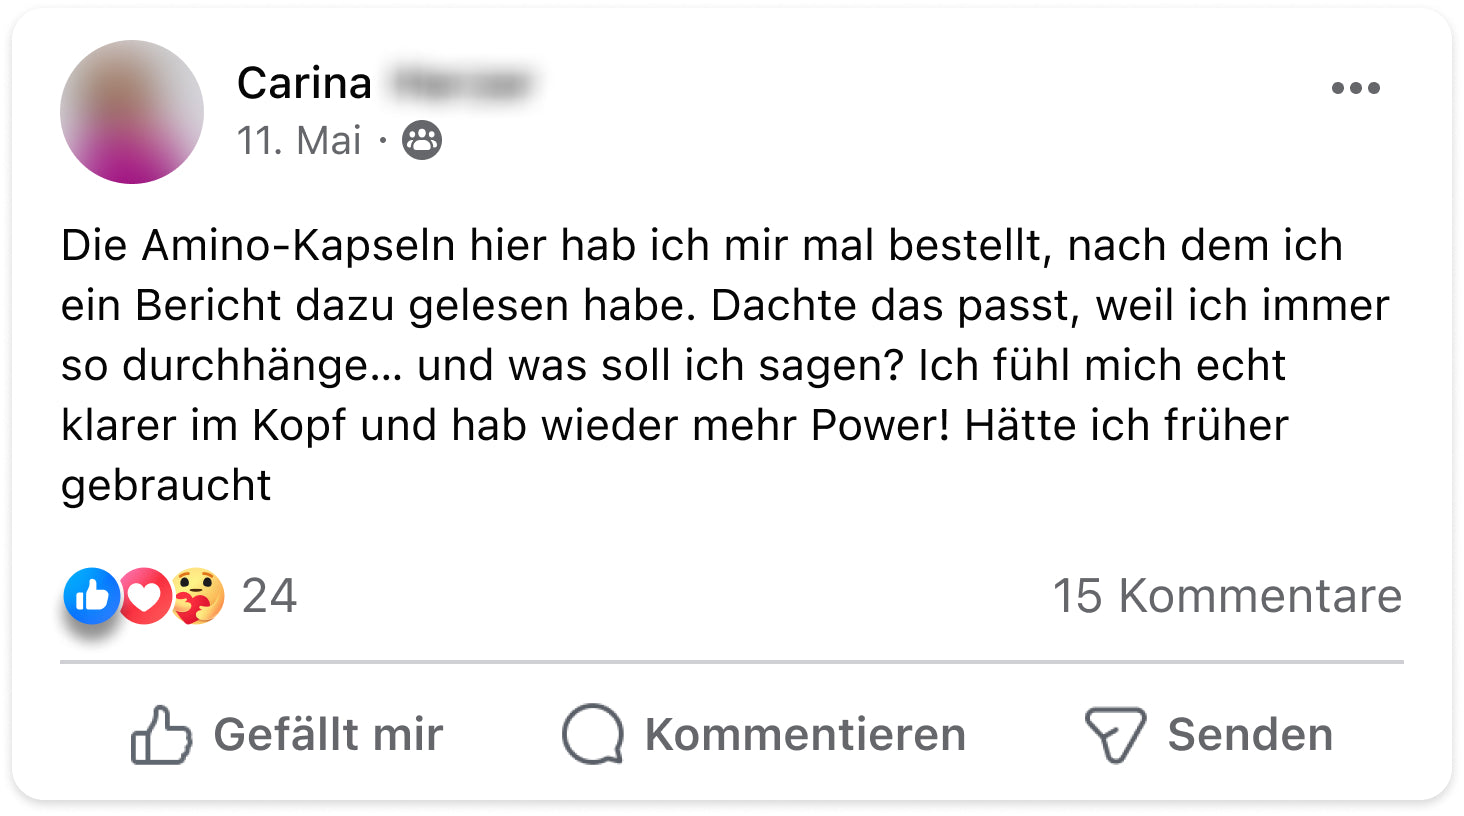Click the red heart reaction icon

146,597
